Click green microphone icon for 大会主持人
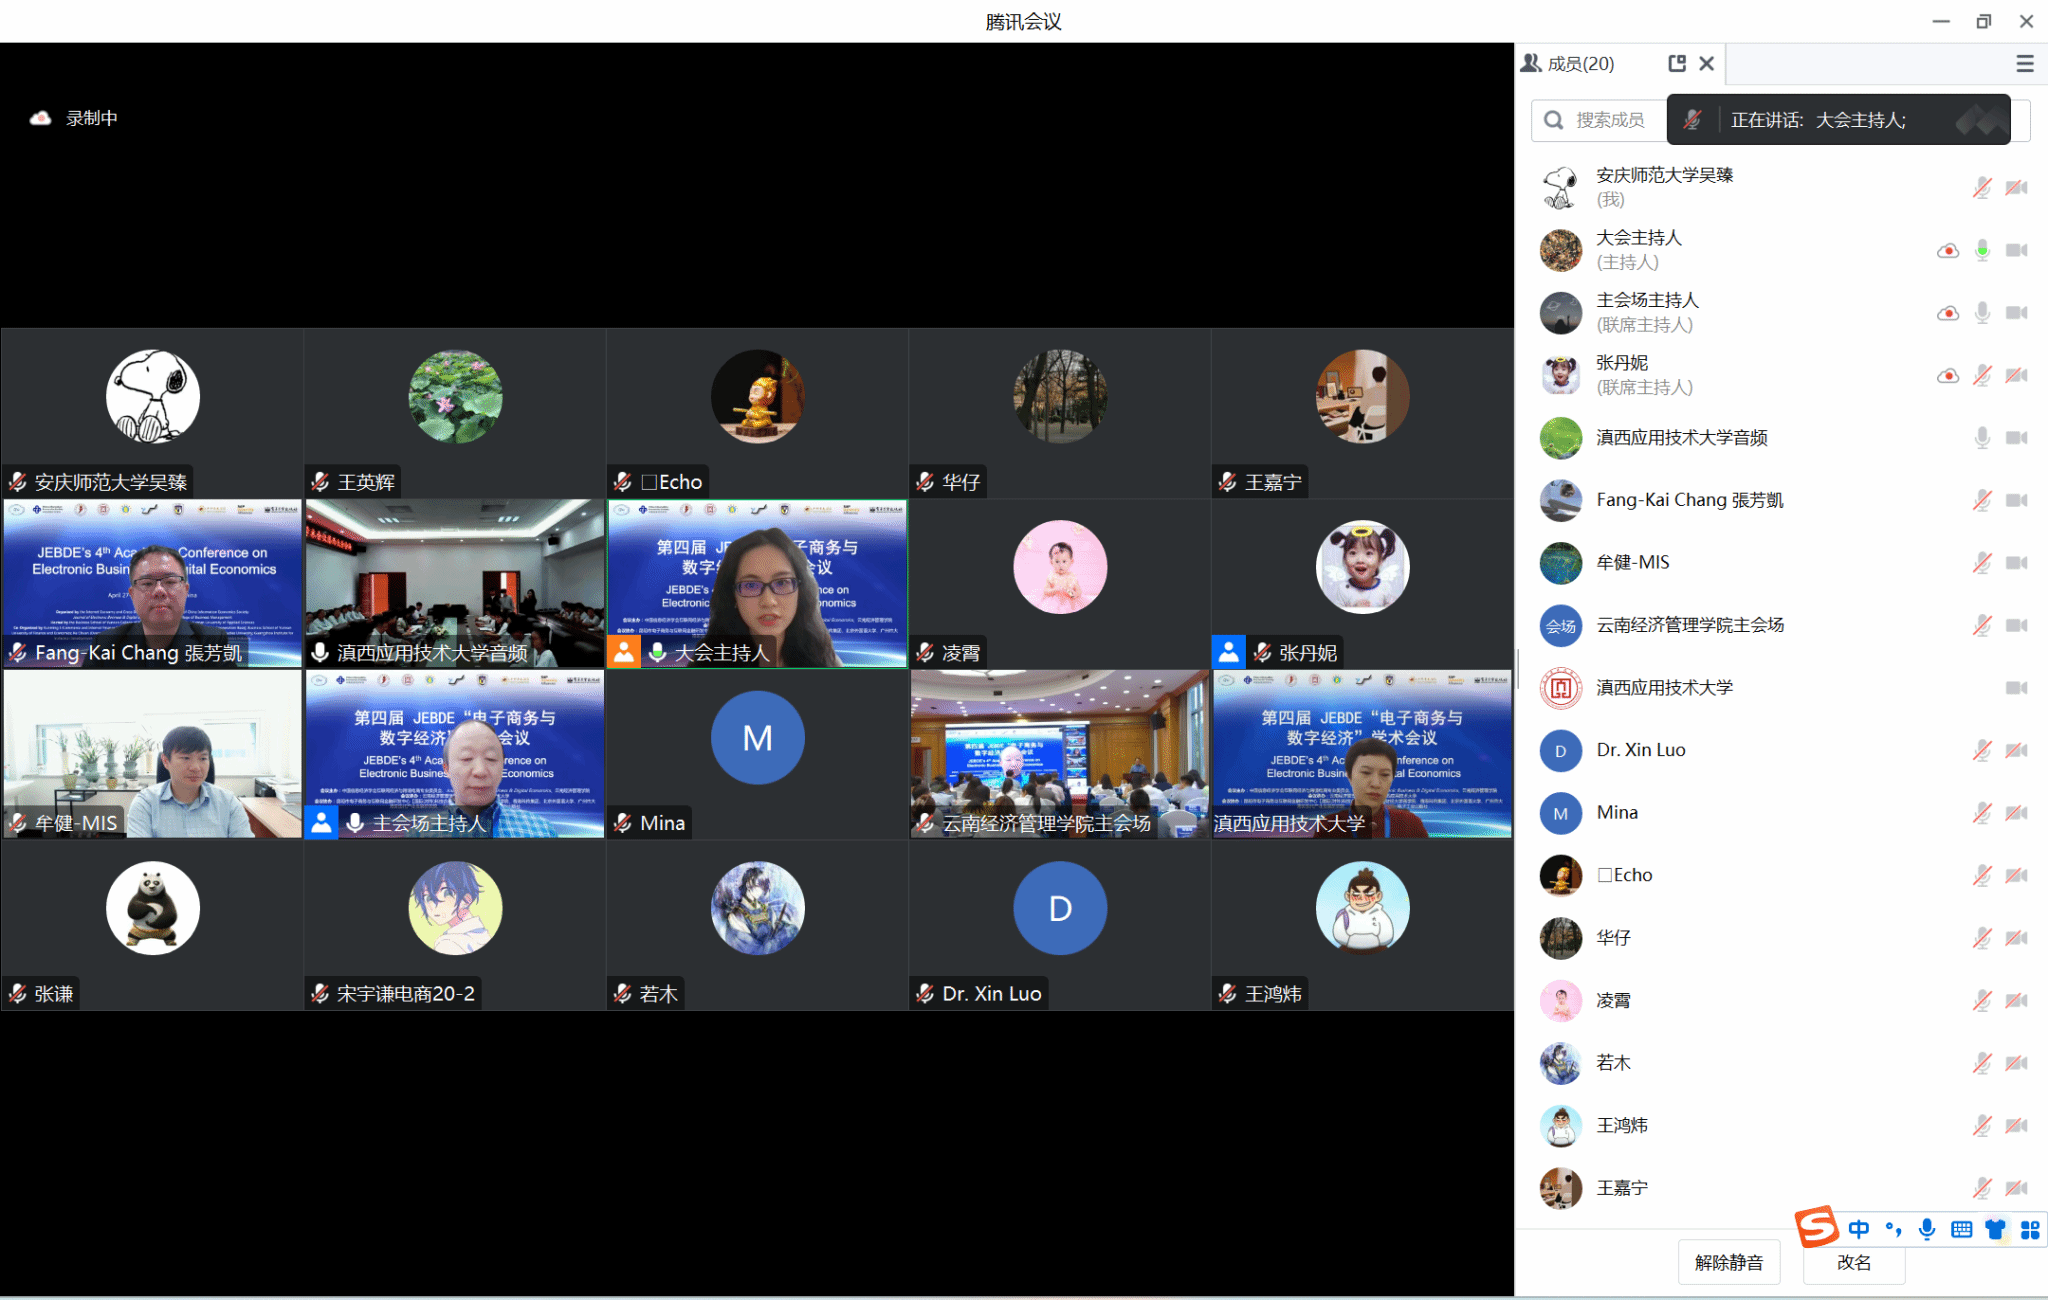 pos(1982,251)
